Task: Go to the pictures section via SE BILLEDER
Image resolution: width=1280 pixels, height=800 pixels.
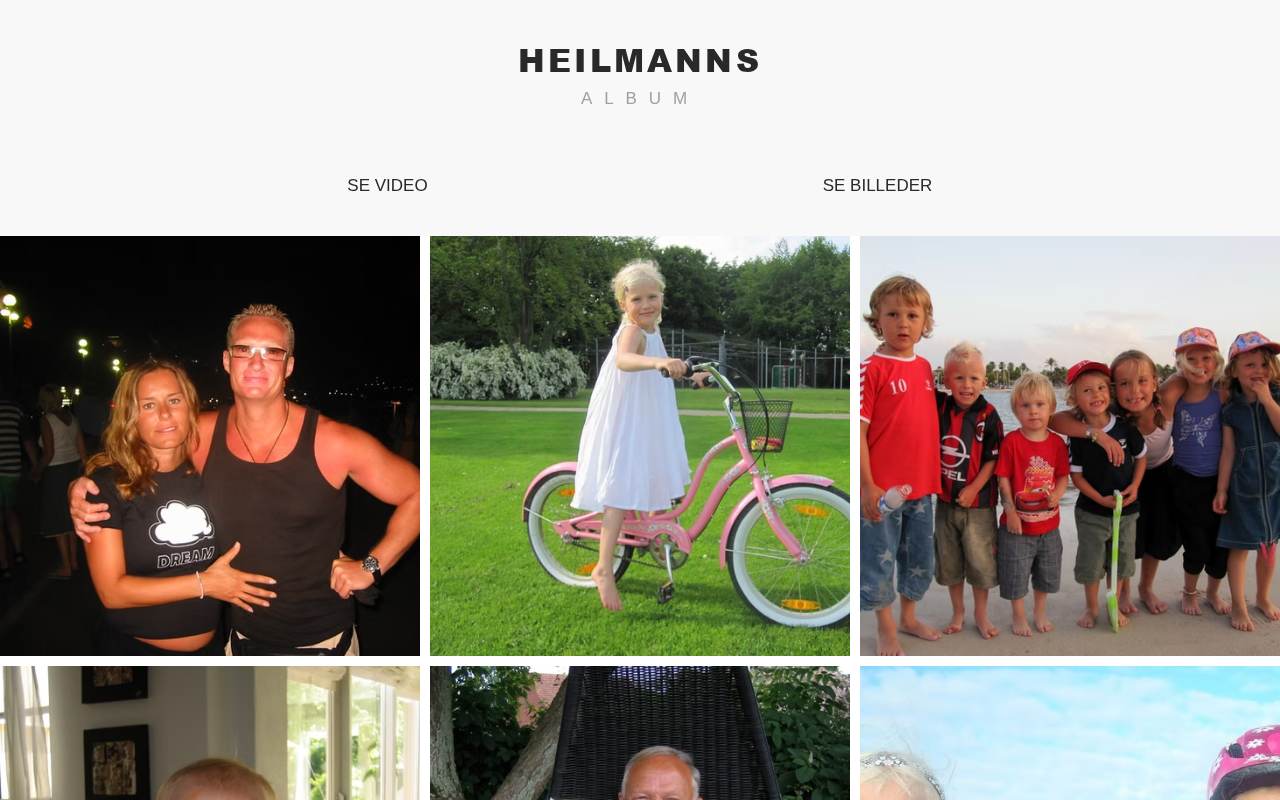Action: [877, 185]
